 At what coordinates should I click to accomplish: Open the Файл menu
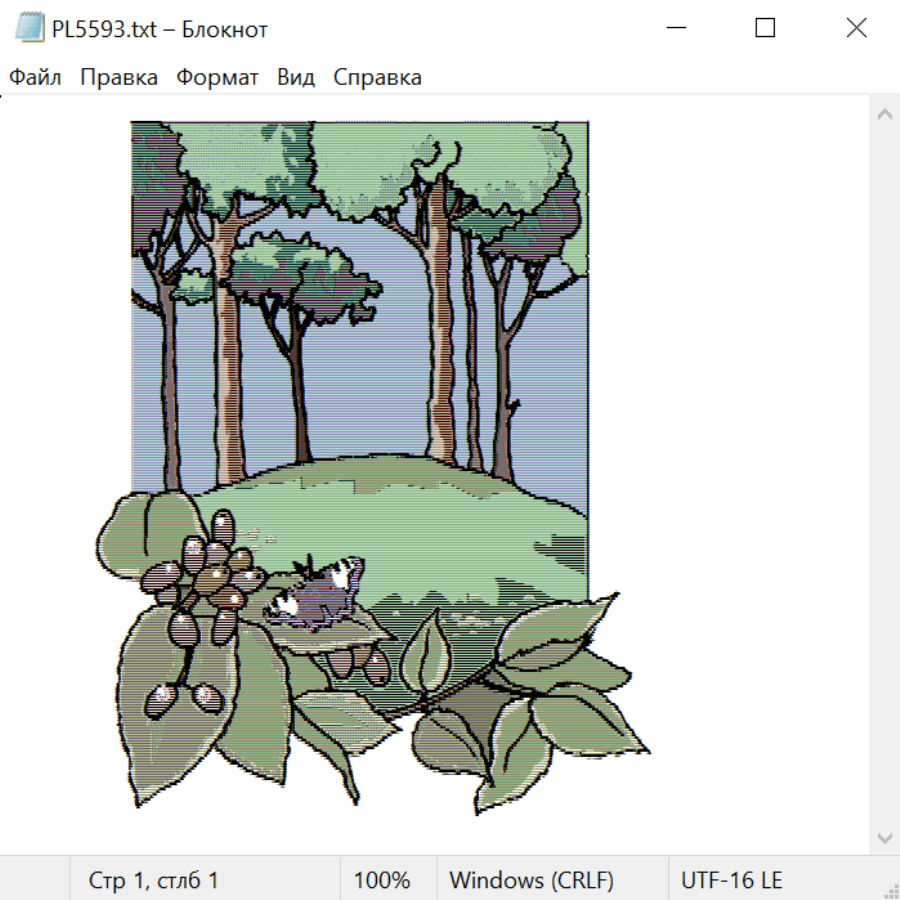(36, 78)
